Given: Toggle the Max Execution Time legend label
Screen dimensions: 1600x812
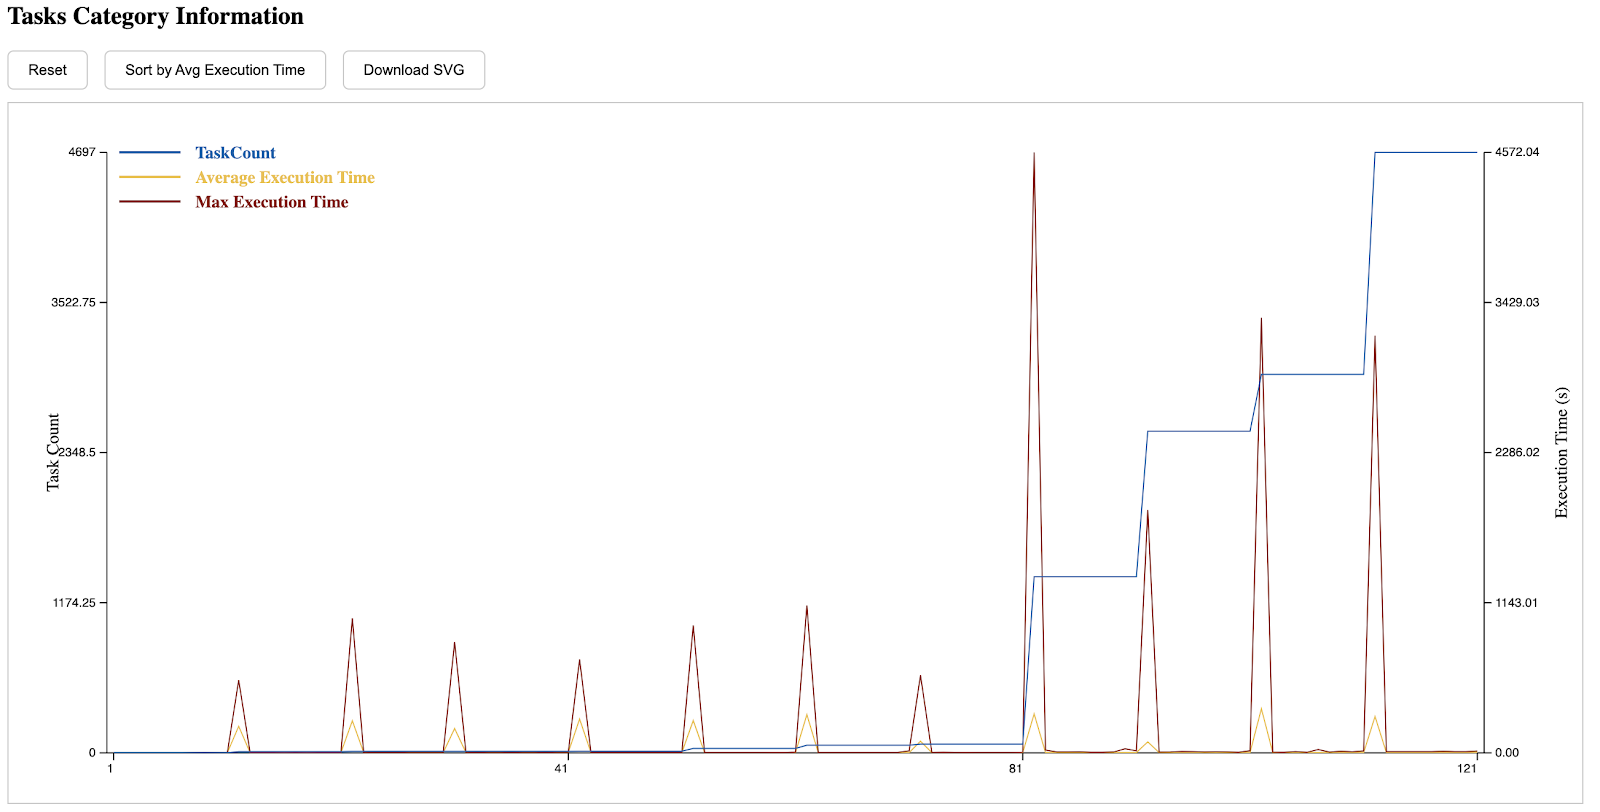Looking at the screenshot, I should (x=272, y=202).
